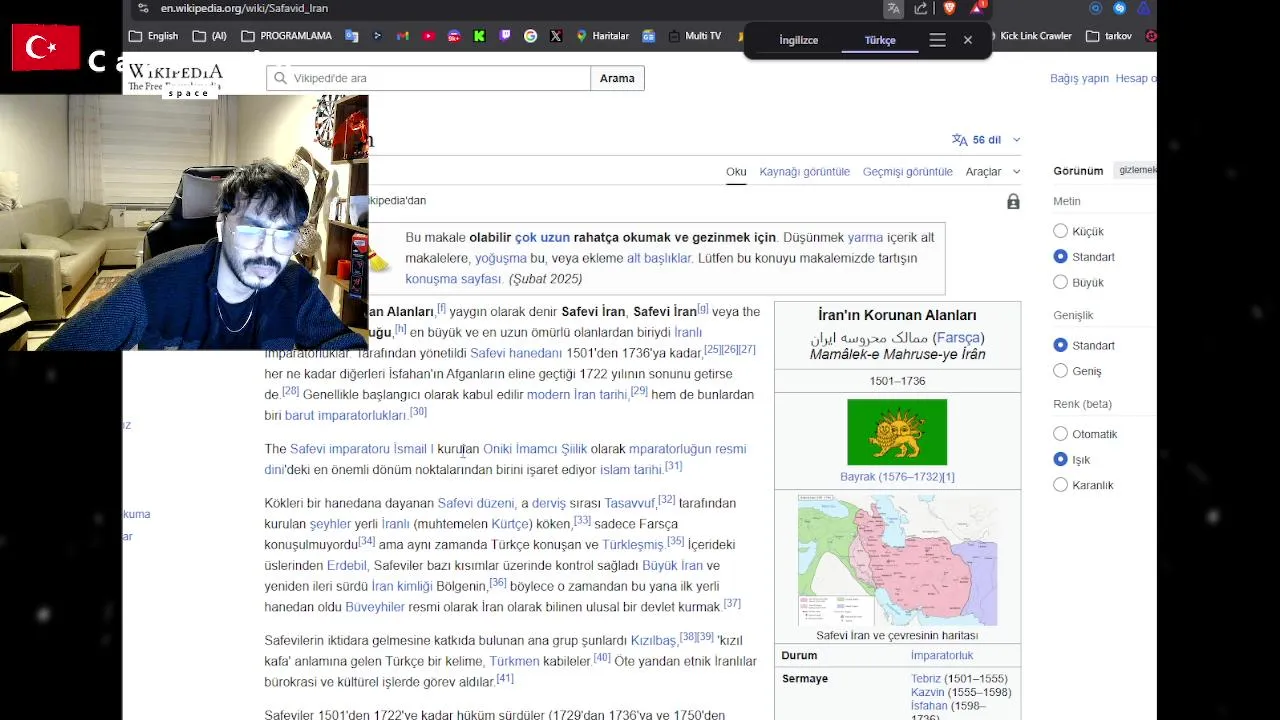The width and height of the screenshot is (1280, 720).
Task: Click the Safevi İran map thumbnail
Action: [x=897, y=560]
